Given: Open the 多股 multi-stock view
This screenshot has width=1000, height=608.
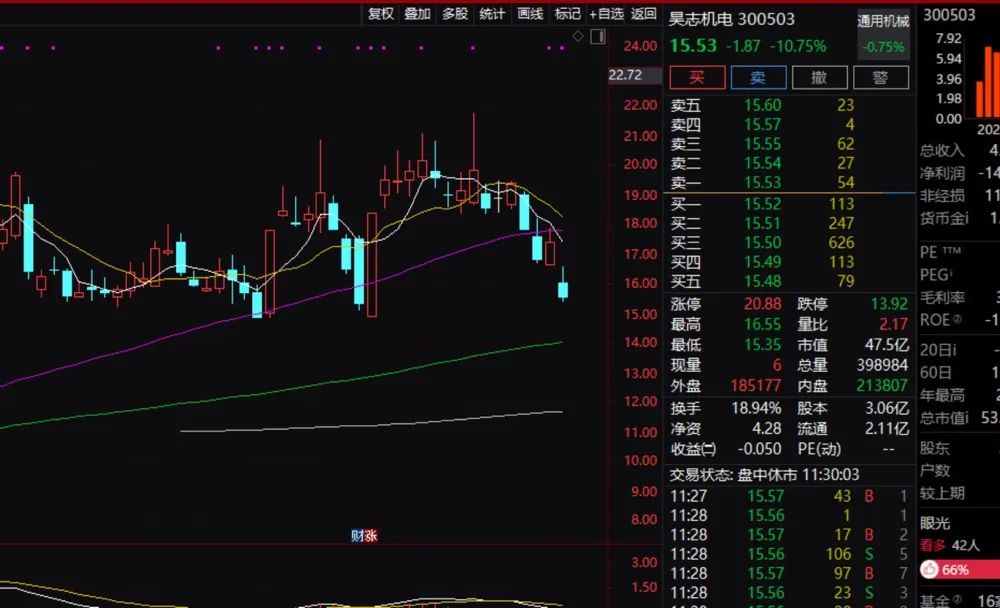Looking at the screenshot, I should pos(455,13).
